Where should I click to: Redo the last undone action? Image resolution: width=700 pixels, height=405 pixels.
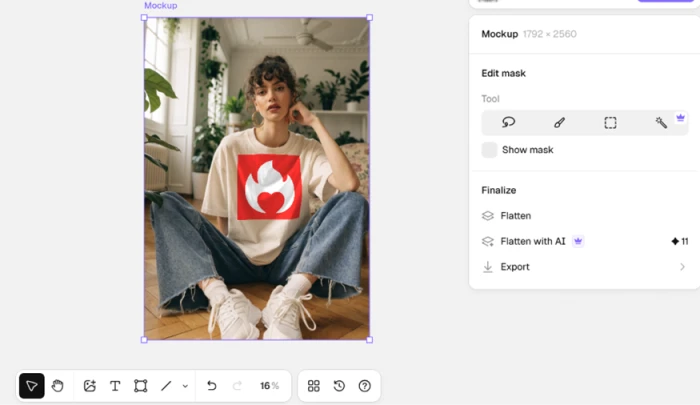[x=237, y=386]
